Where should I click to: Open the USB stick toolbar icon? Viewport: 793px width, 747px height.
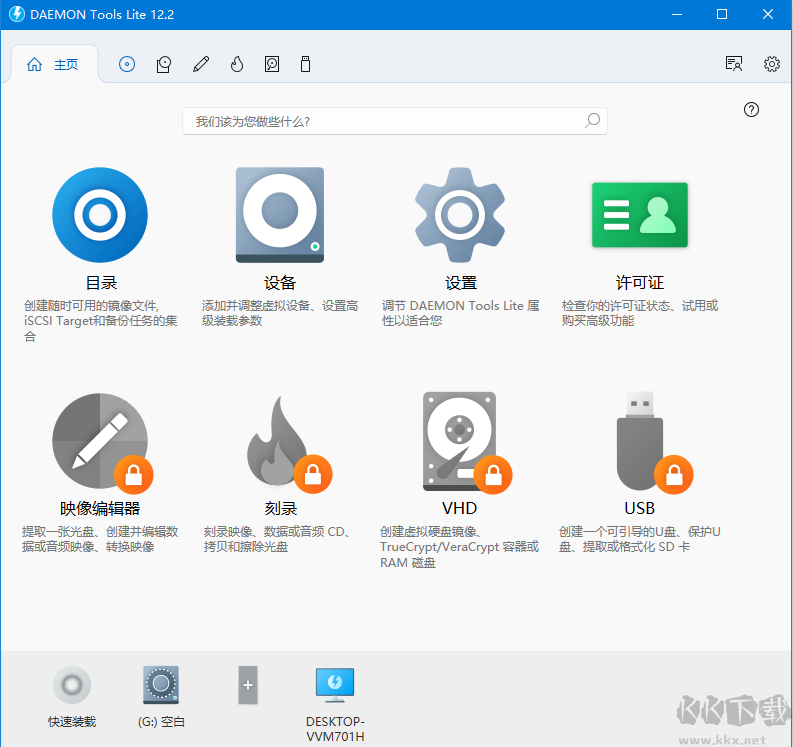305,64
